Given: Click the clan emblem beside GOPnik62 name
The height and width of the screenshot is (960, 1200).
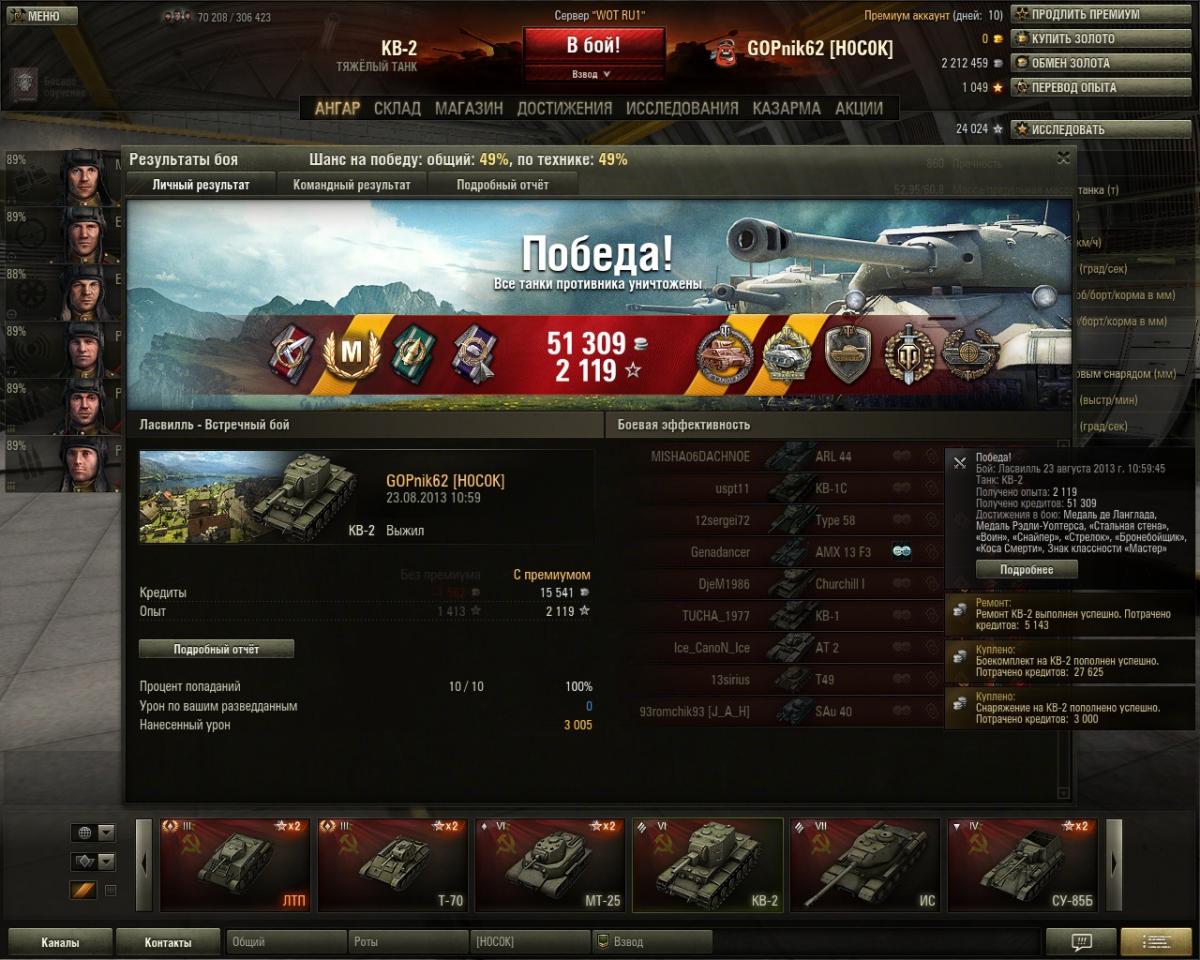Looking at the screenshot, I should (x=721, y=48).
